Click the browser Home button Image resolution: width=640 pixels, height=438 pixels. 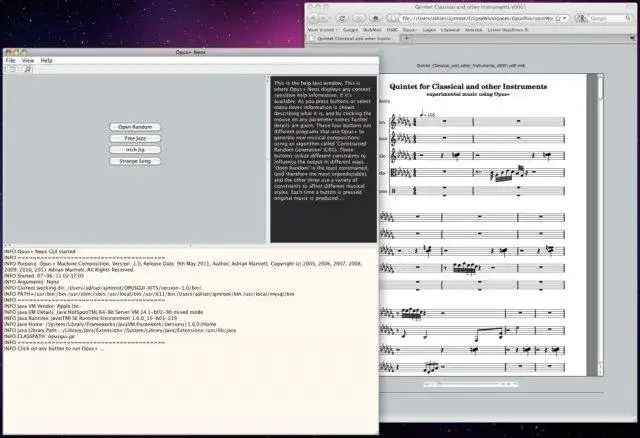click(x=376, y=18)
